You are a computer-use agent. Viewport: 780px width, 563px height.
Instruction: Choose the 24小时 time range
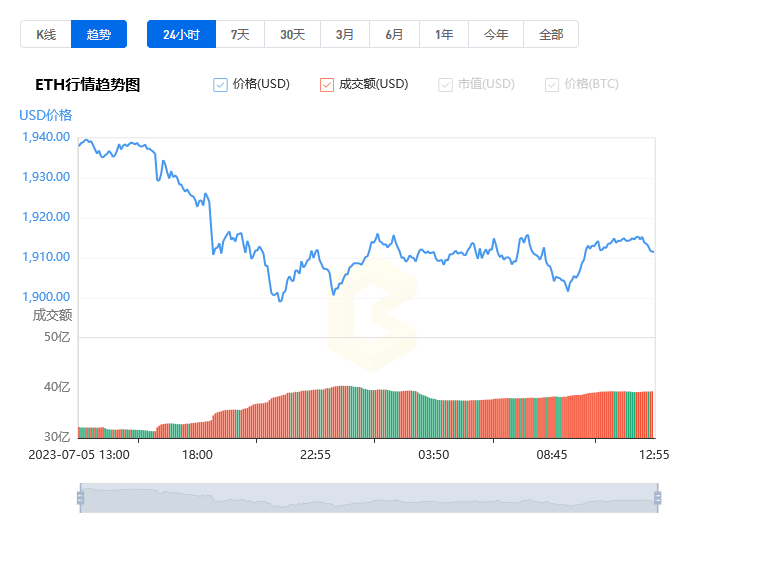pyautogui.click(x=182, y=34)
